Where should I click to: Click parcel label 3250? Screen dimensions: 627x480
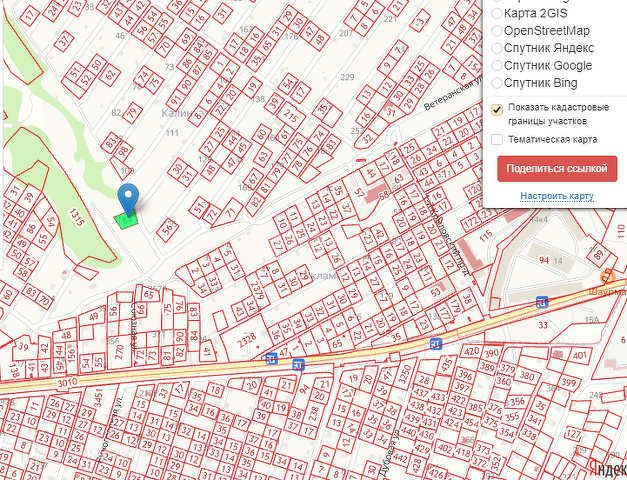[x=404, y=374]
